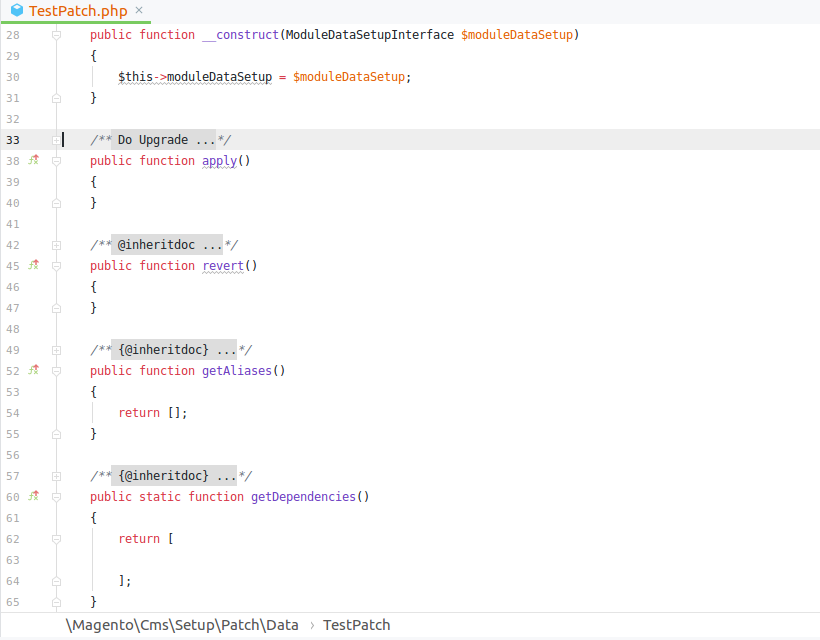Collapse the apply function at line 38
The image size is (820, 640).
click(x=56, y=161)
